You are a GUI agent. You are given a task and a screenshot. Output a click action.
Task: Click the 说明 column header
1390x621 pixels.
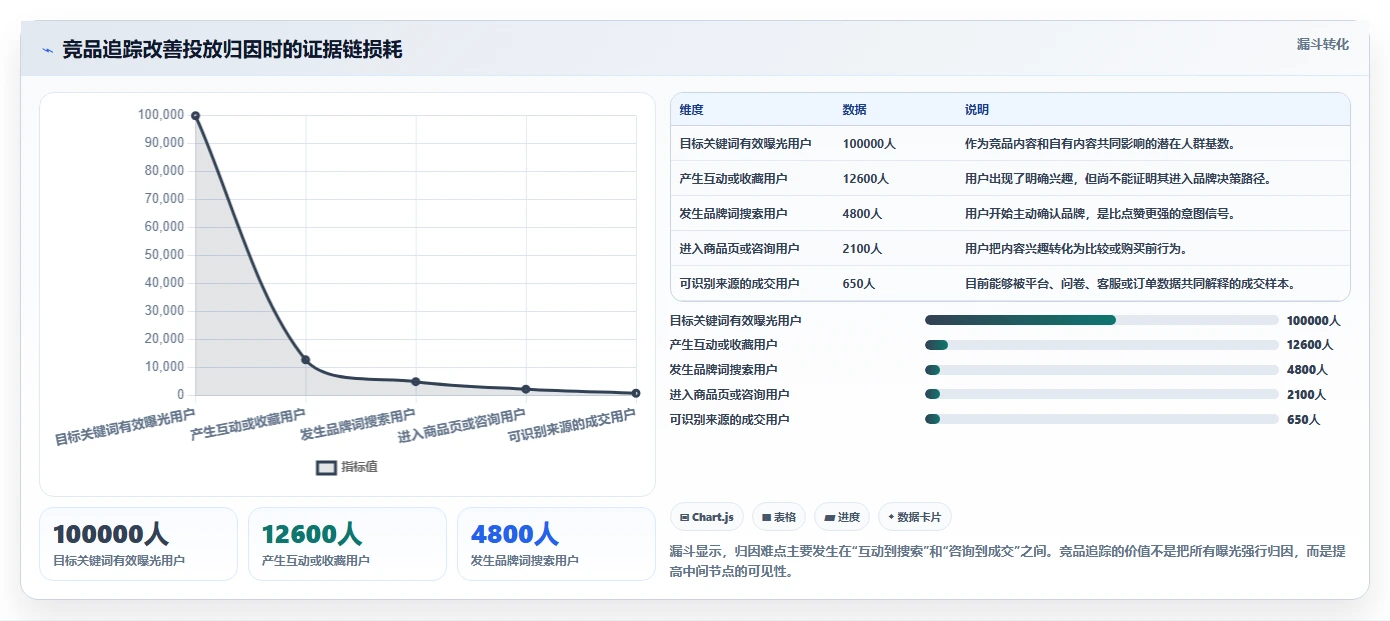pos(976,110)
